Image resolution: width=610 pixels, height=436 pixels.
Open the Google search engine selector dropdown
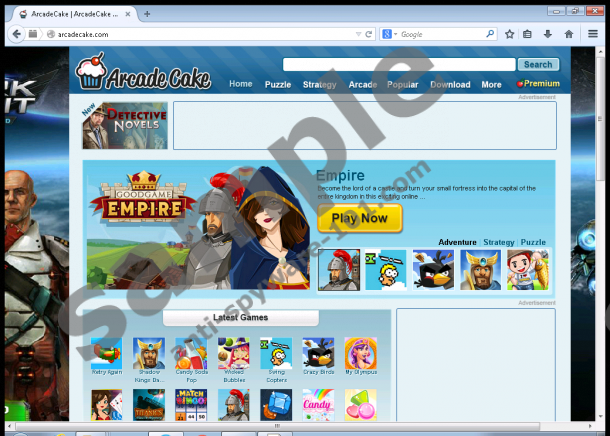pos(389,34)
